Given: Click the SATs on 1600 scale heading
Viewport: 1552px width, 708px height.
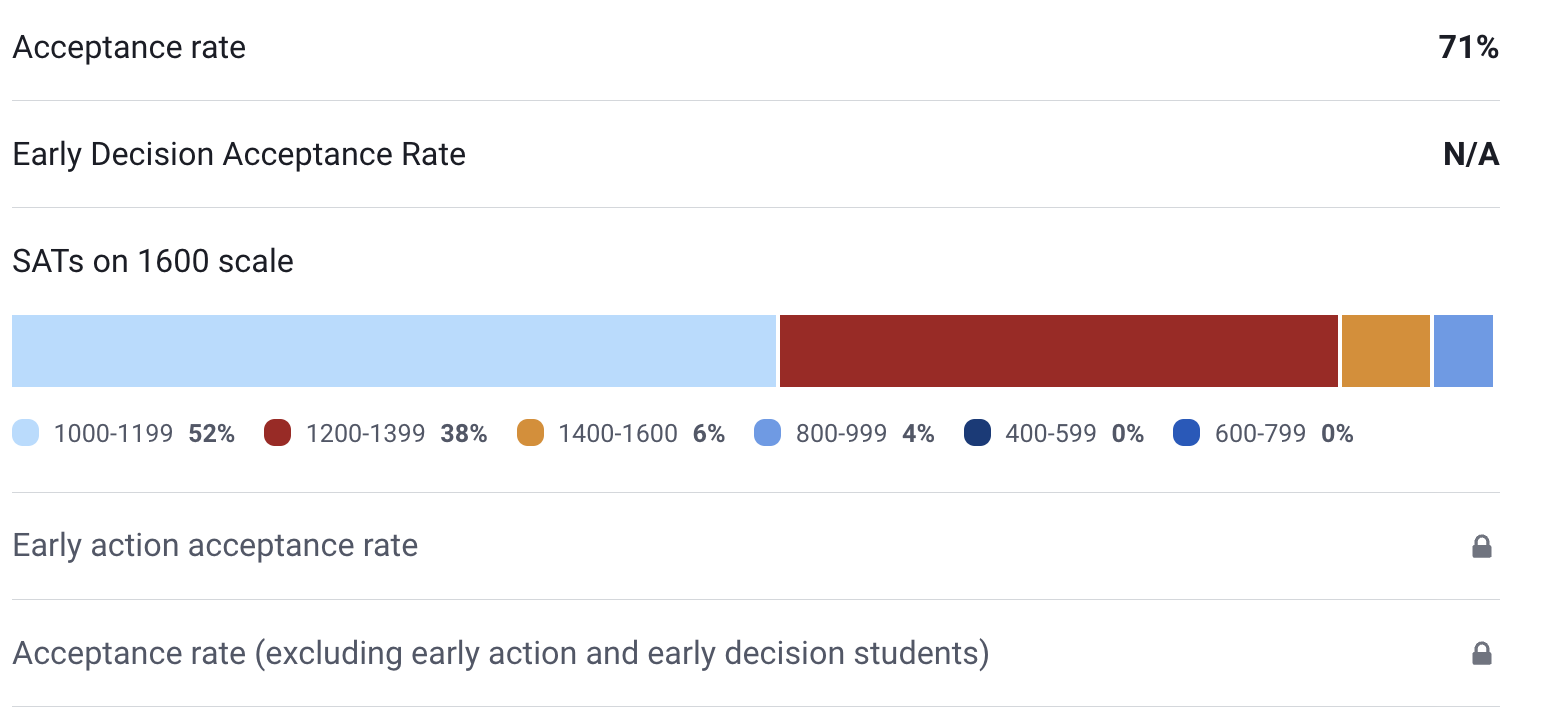Looking at the screenshot, I should tap(153, 262).
